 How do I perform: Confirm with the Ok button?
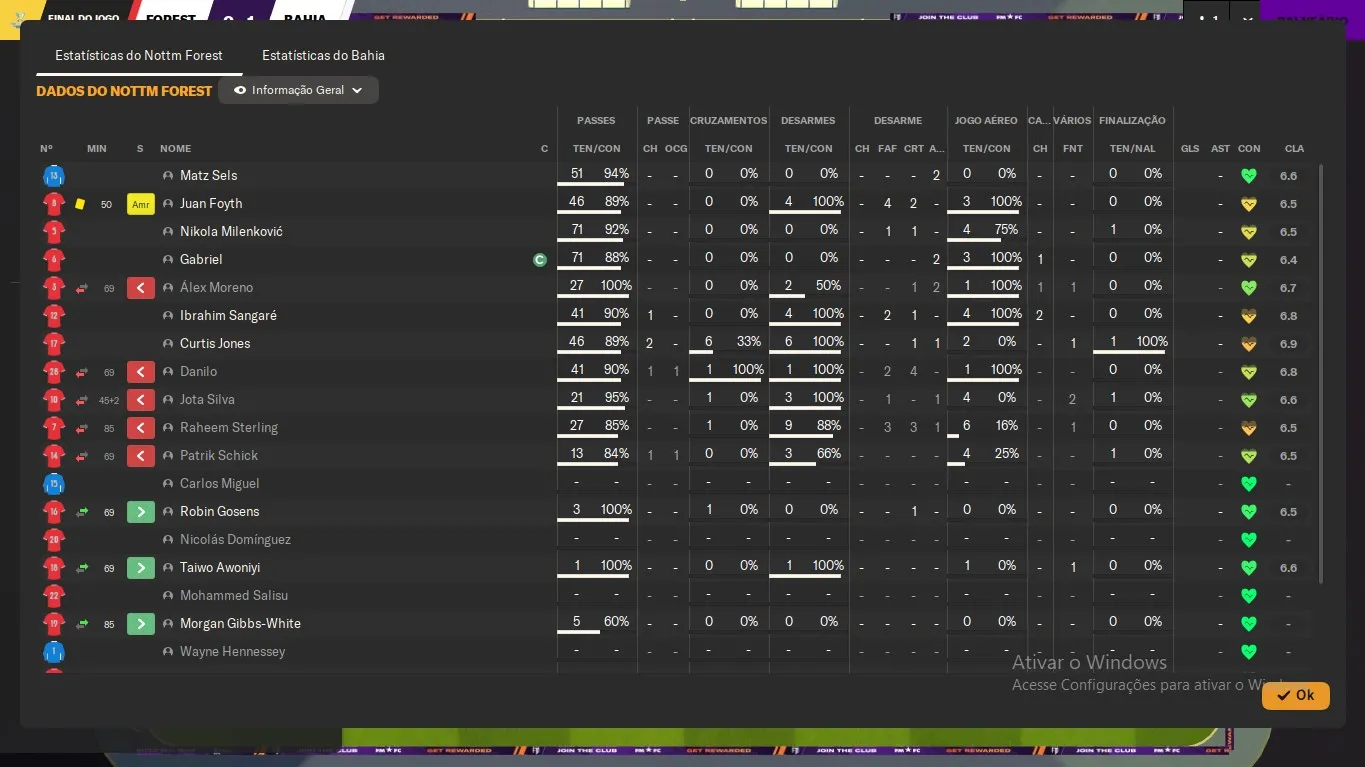pos(1295,695)
